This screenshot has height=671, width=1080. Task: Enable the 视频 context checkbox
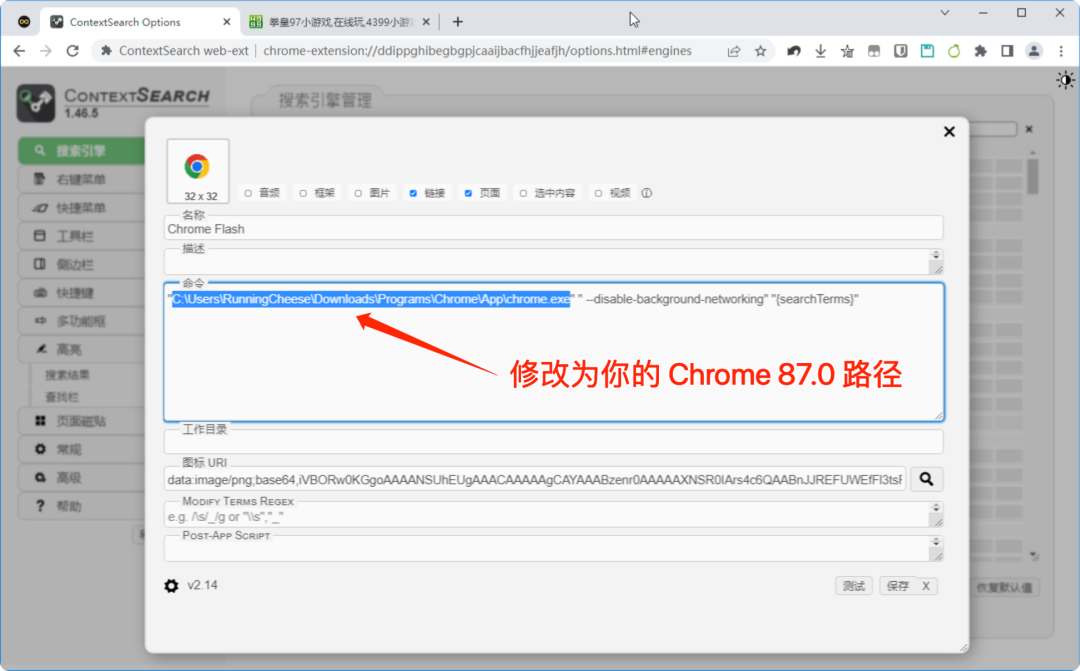tap(599, 194)
